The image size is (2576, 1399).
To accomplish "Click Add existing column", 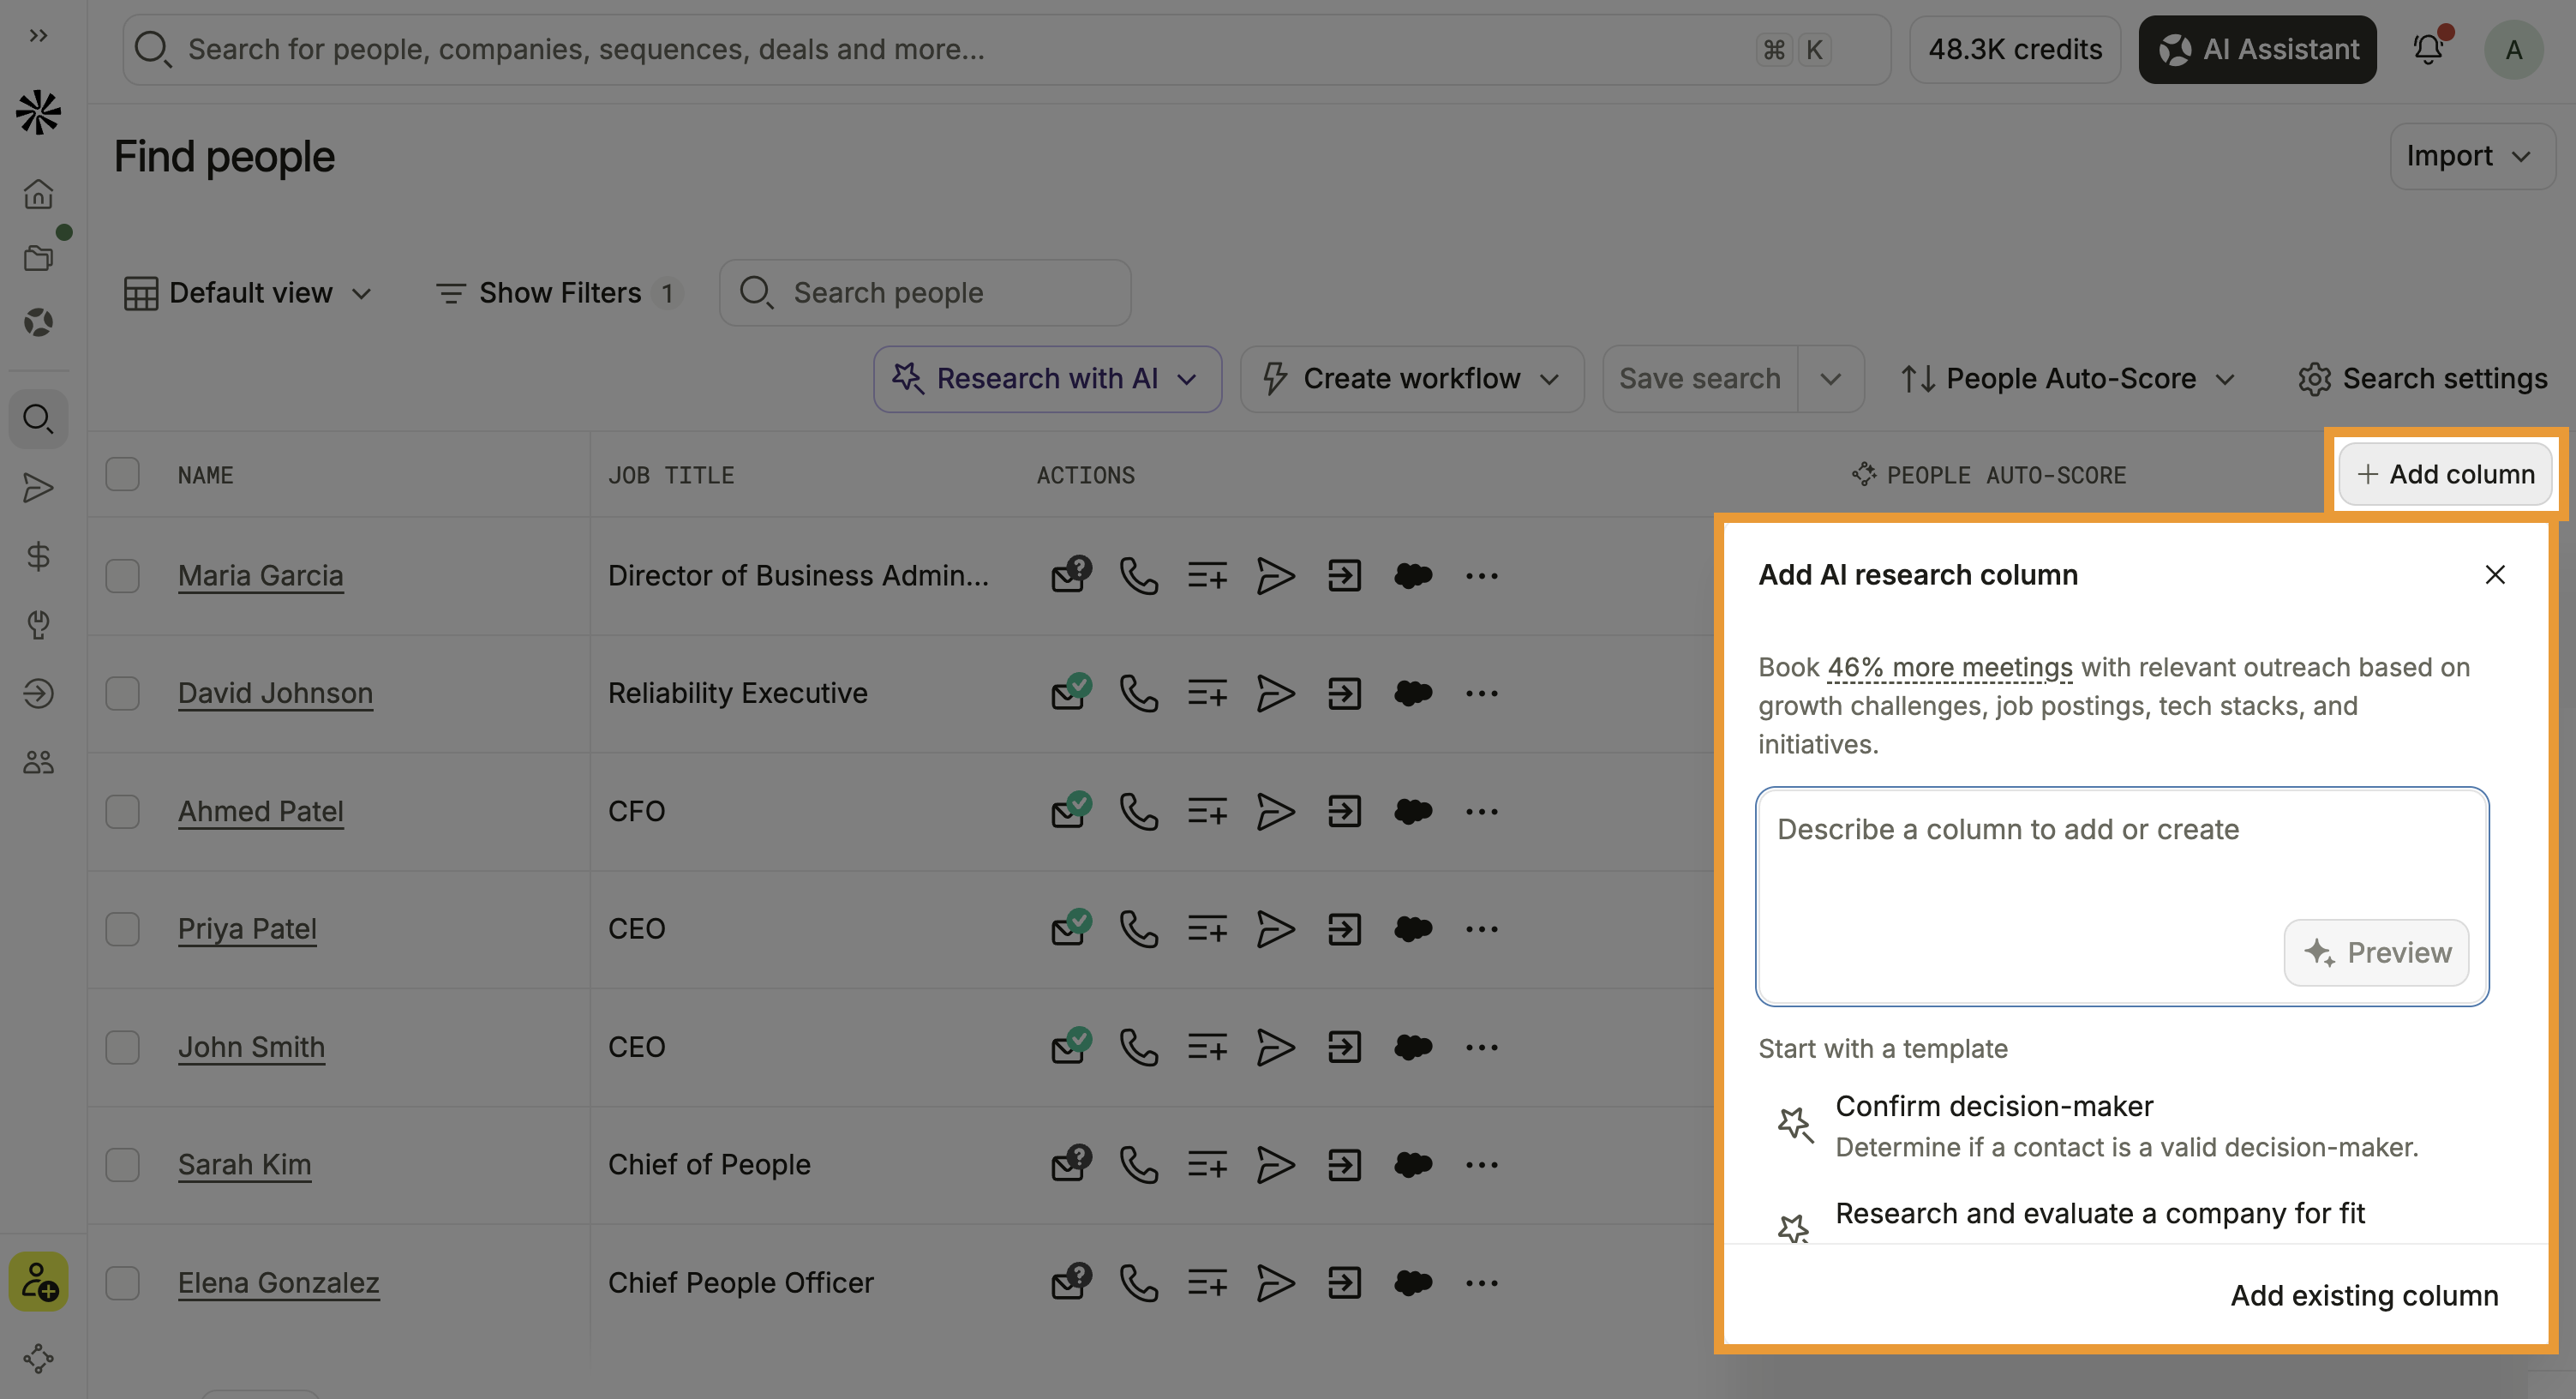I will pos(2364,1296).
